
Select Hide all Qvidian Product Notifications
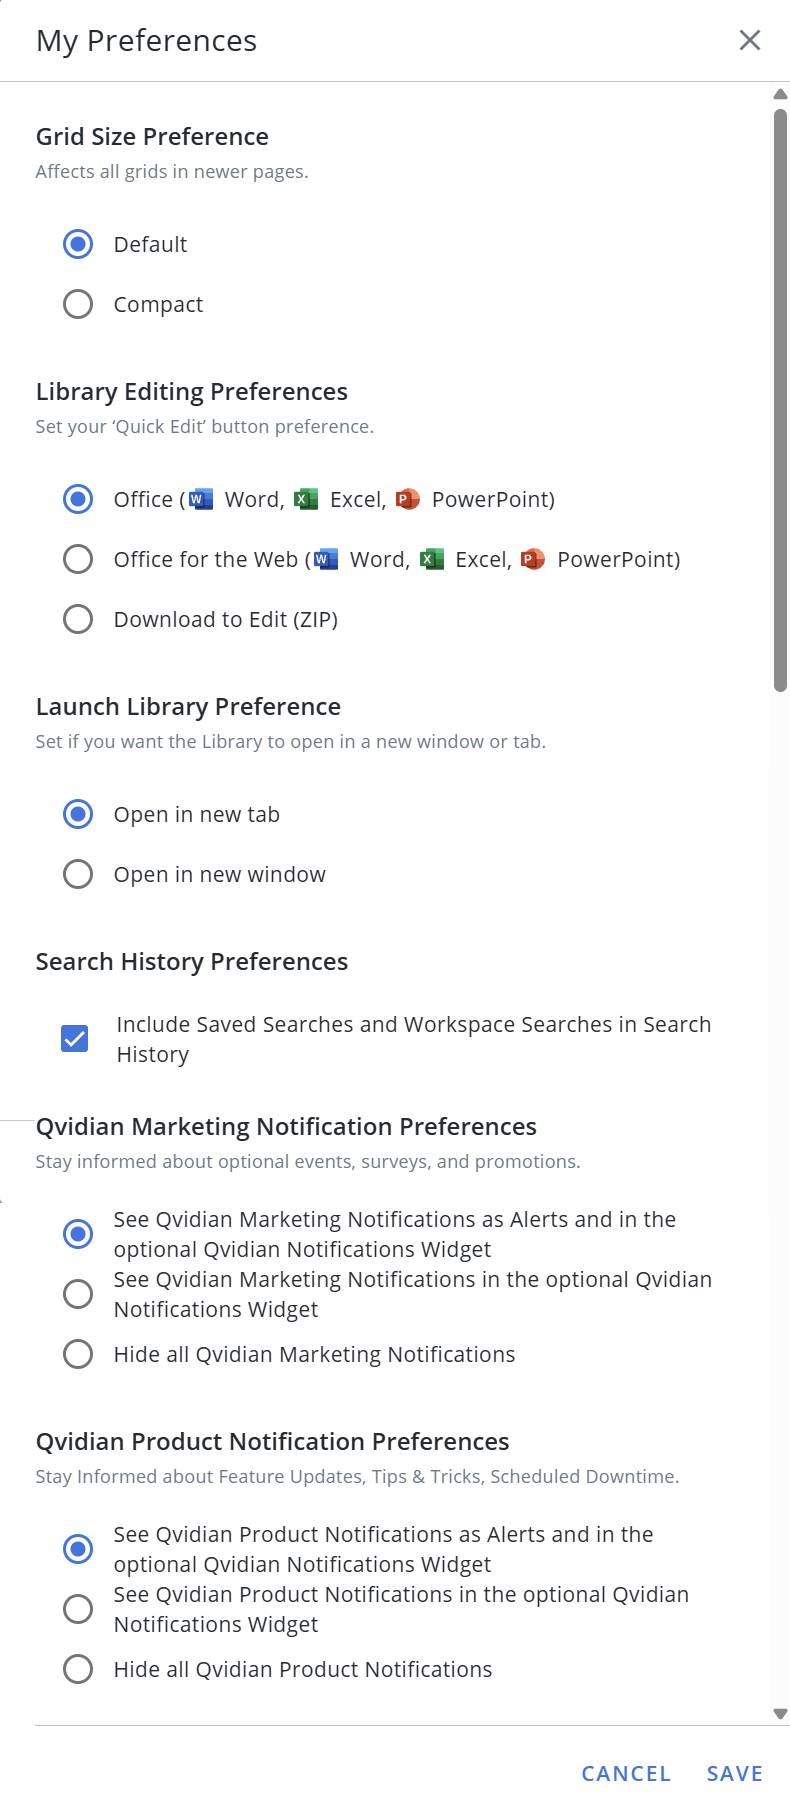[x=78, y=1669]
